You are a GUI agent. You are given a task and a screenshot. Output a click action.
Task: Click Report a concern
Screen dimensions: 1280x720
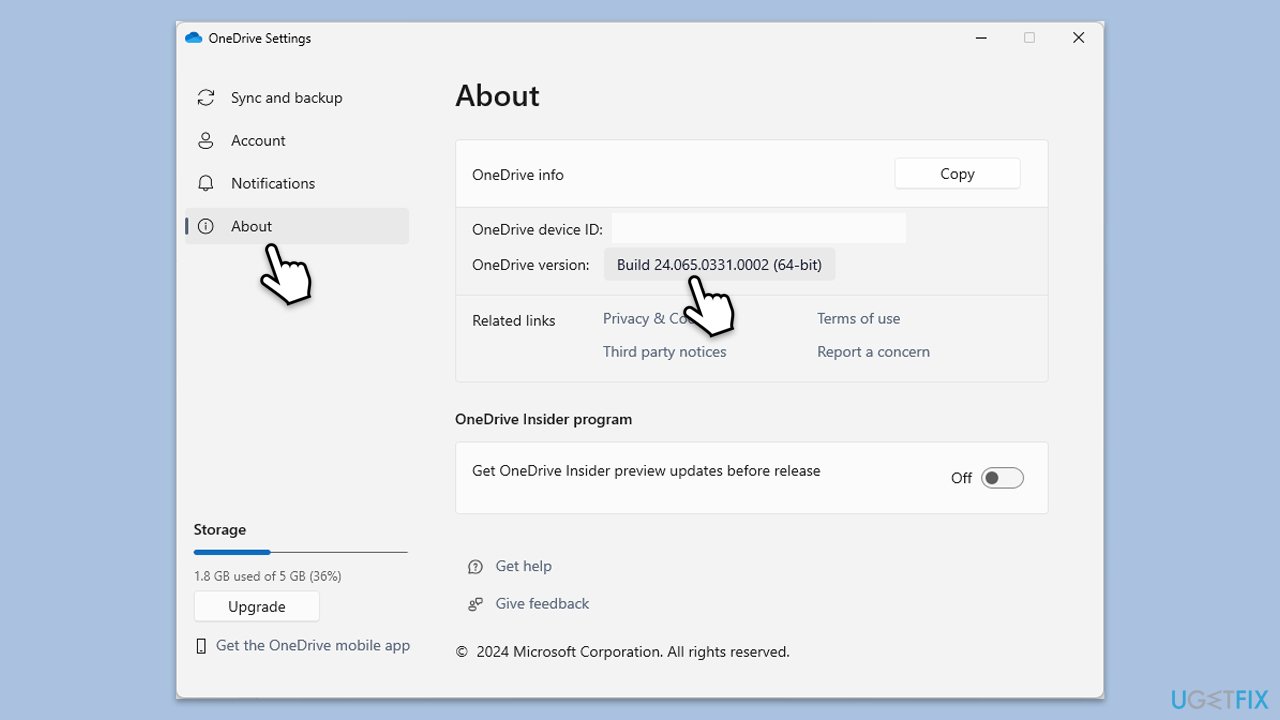coord(873,351)
